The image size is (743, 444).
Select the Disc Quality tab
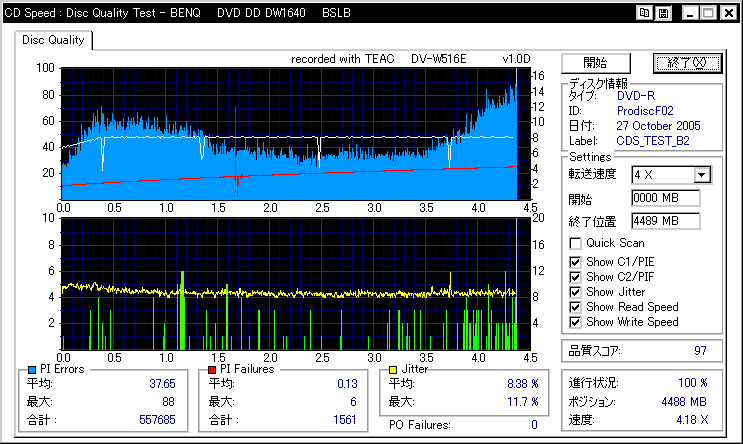(x=53, y=40)
